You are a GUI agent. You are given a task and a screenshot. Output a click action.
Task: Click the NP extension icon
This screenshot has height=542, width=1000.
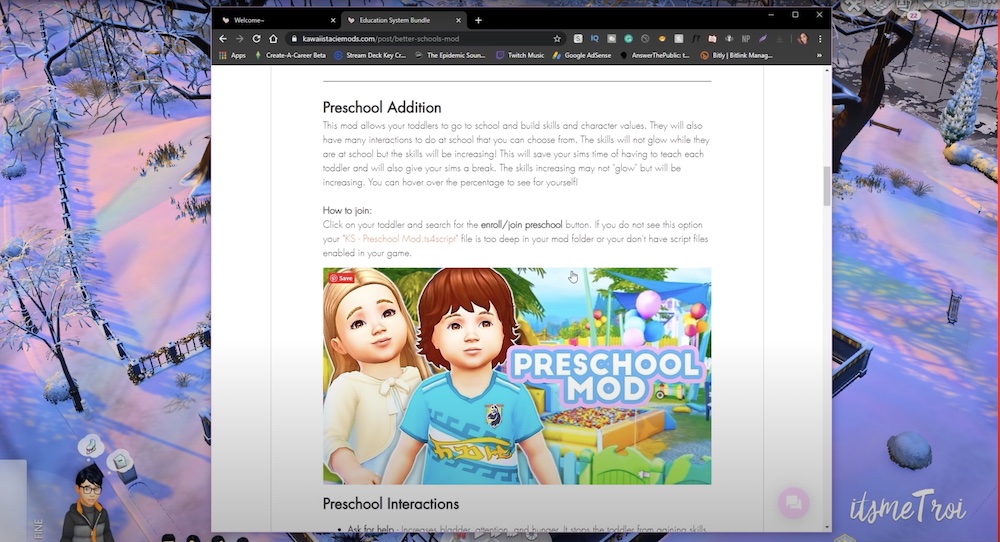coord(746,39)
